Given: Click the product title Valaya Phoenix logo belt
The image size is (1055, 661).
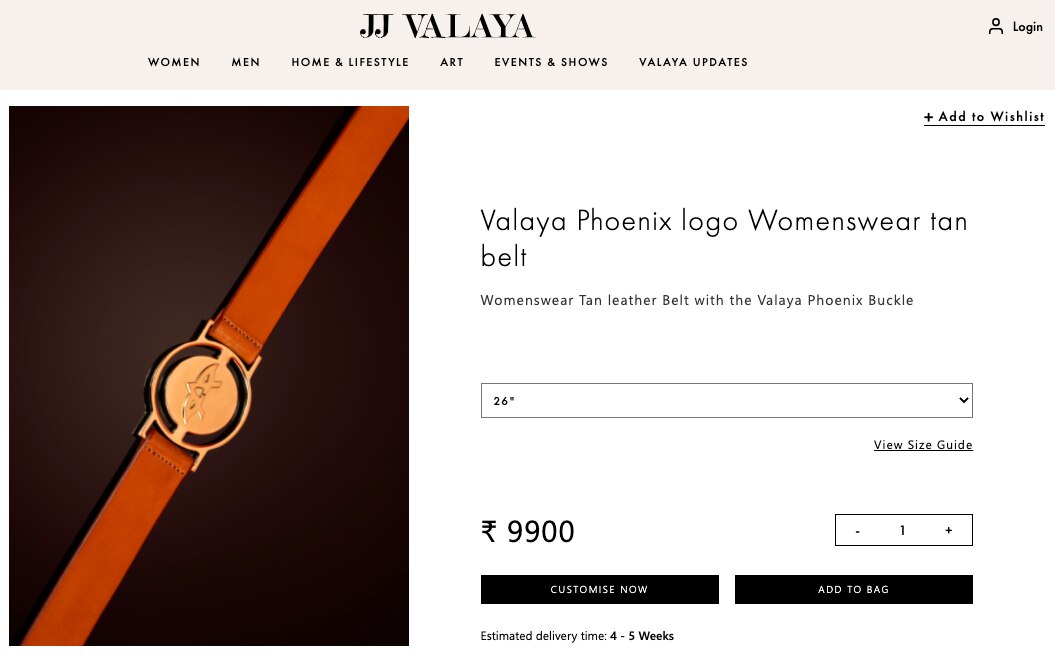Looking at the screenshot, I should (x=724, y=238).
